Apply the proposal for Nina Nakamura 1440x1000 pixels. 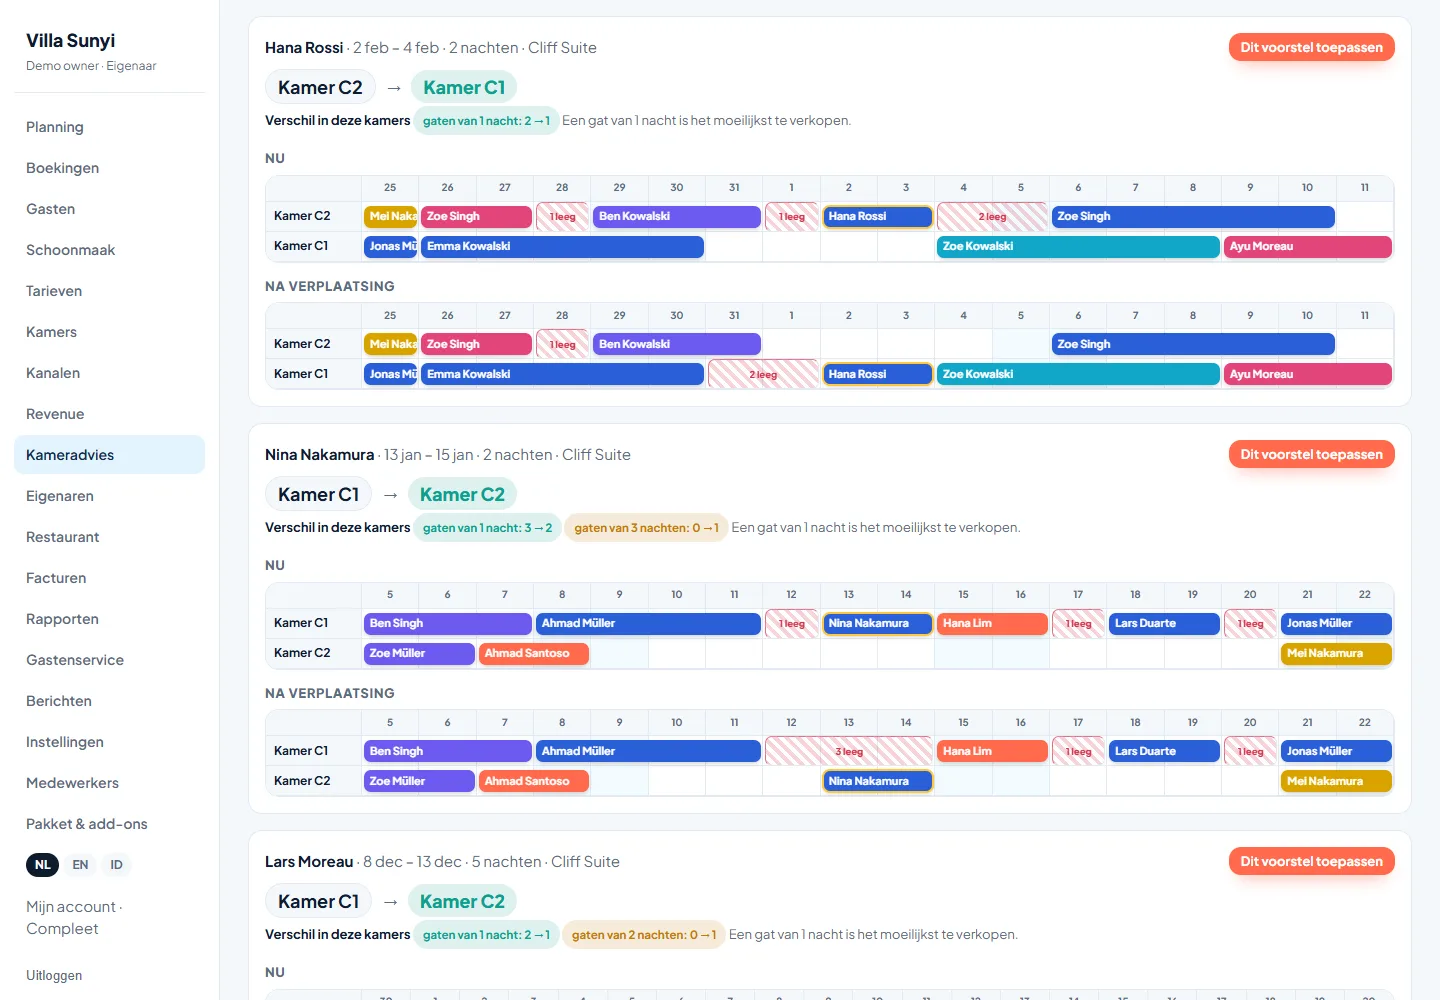pyautogui.click(x=1311, y=454)
